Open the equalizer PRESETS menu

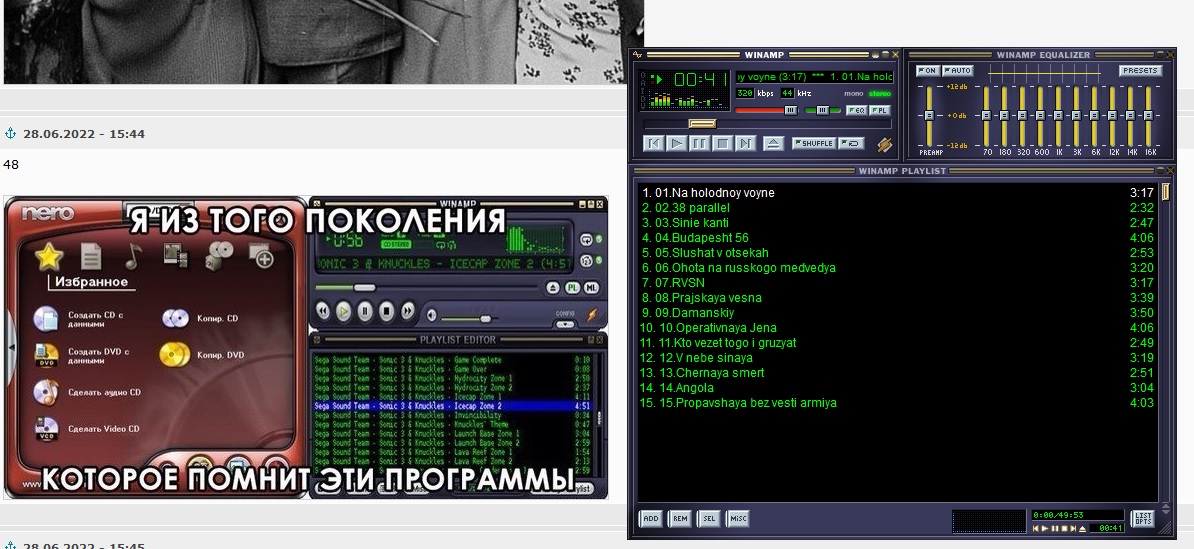point(1141,71)
